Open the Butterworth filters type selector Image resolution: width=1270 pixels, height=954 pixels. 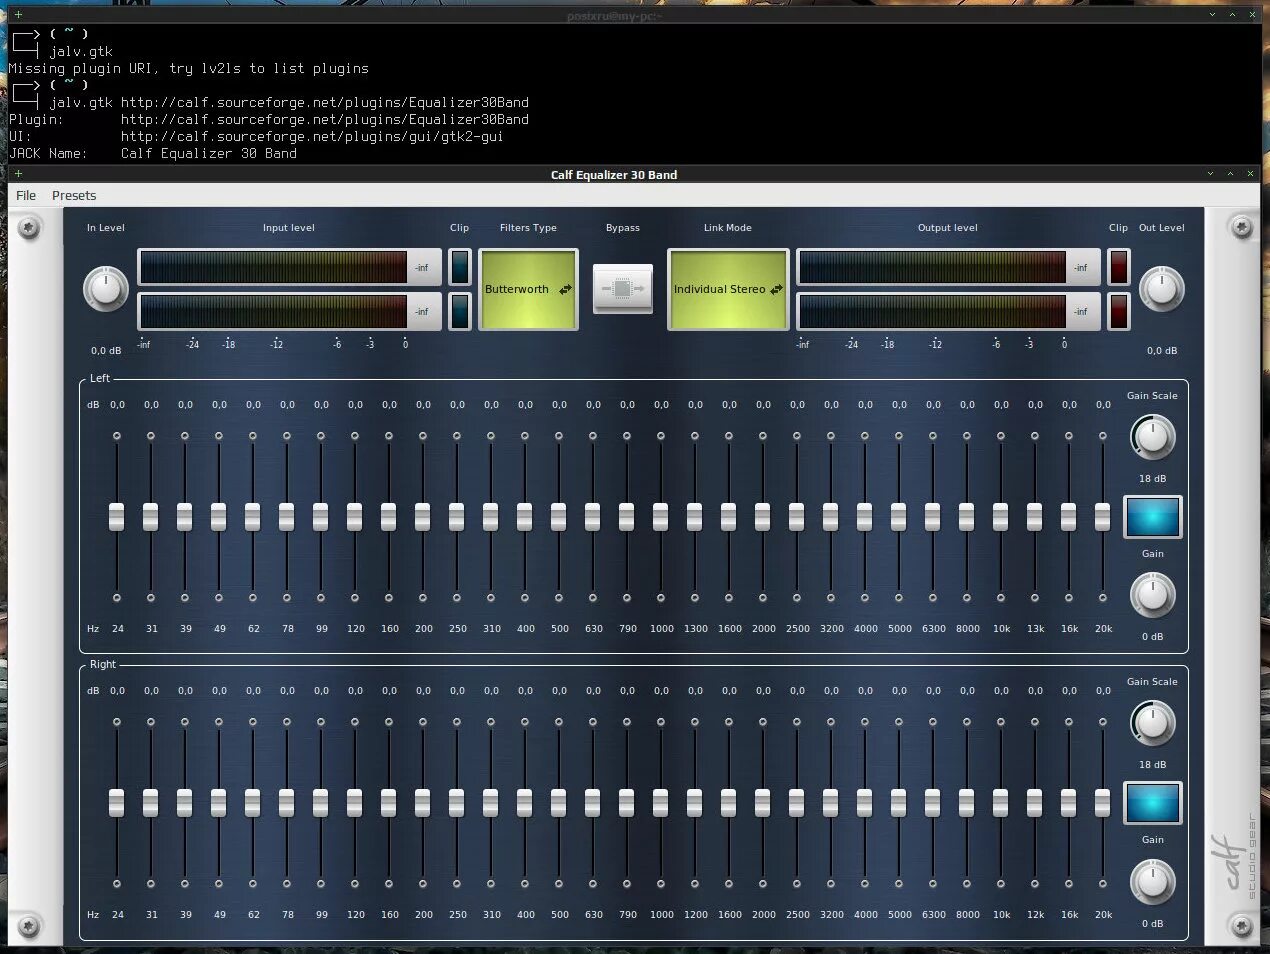click(529, 289)
